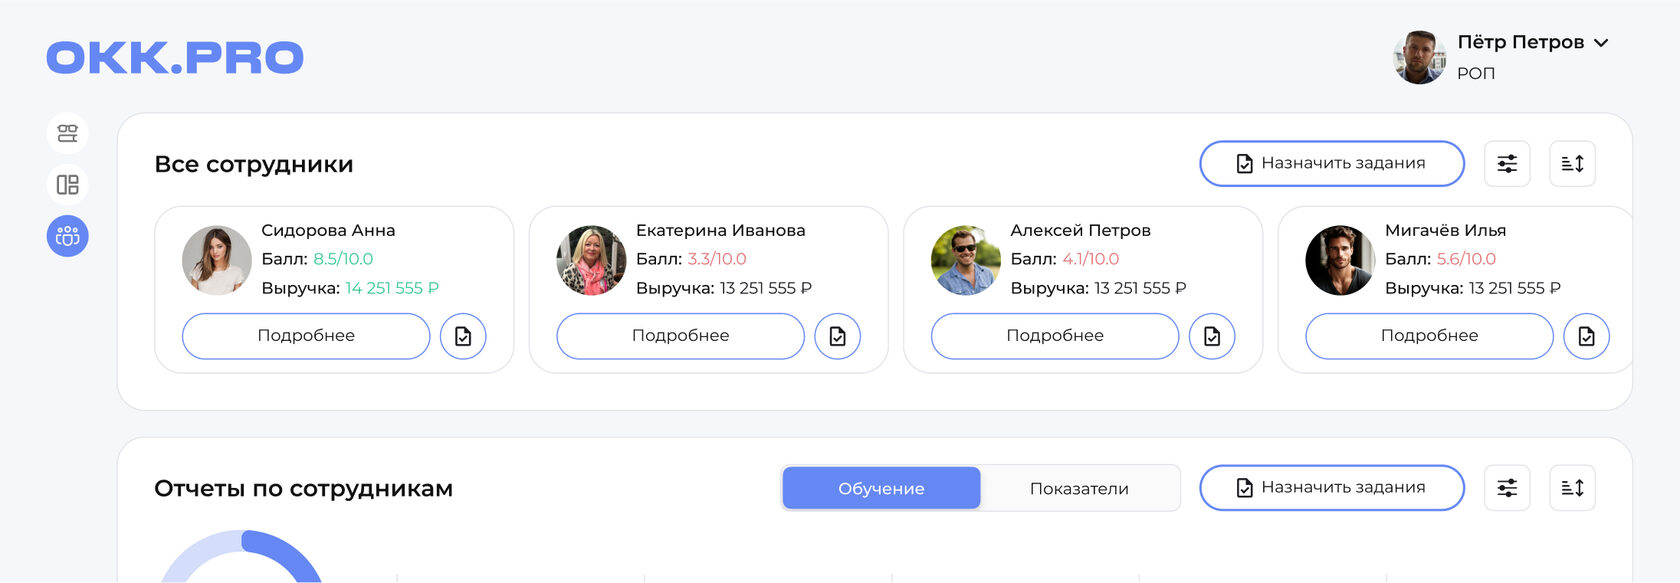Click task document icon for Сидорова Анна
1680x583 pixels.
463,336
